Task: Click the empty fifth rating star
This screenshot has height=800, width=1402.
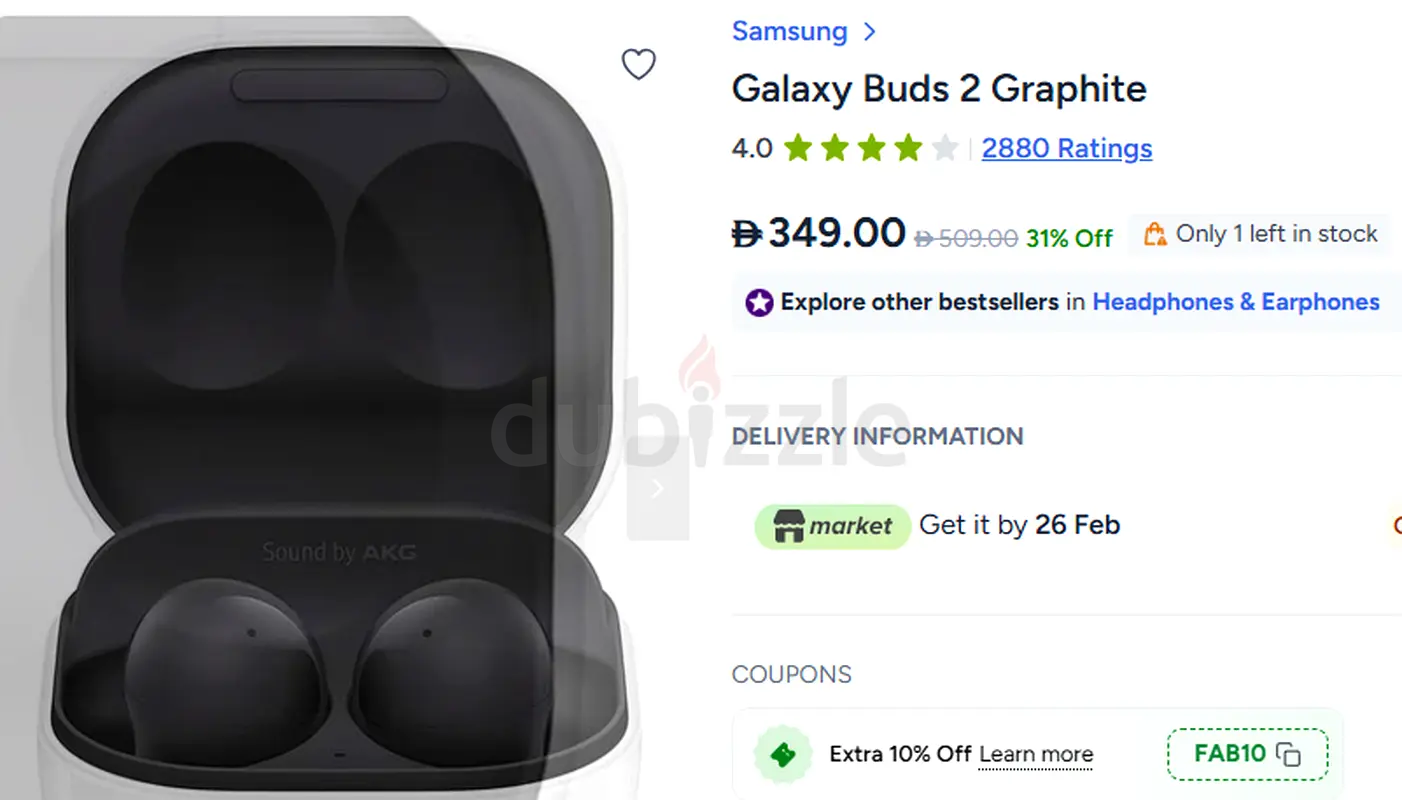Action: (945, 149)
